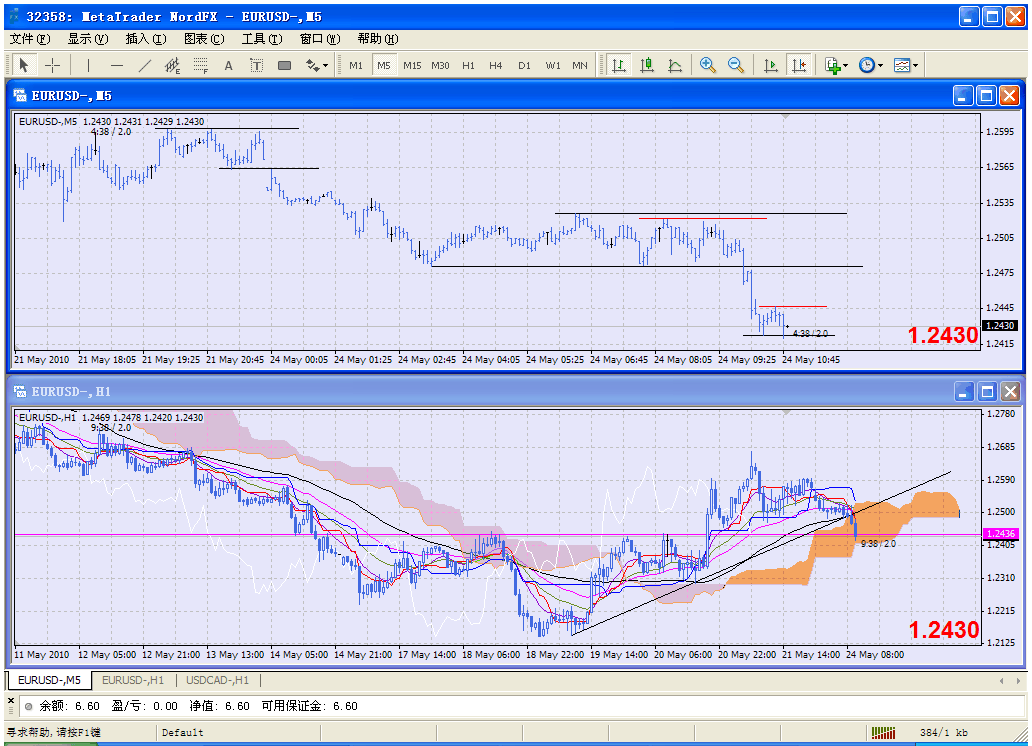Zoom out on the chart

pyautogui.click(x=736, y=65)
